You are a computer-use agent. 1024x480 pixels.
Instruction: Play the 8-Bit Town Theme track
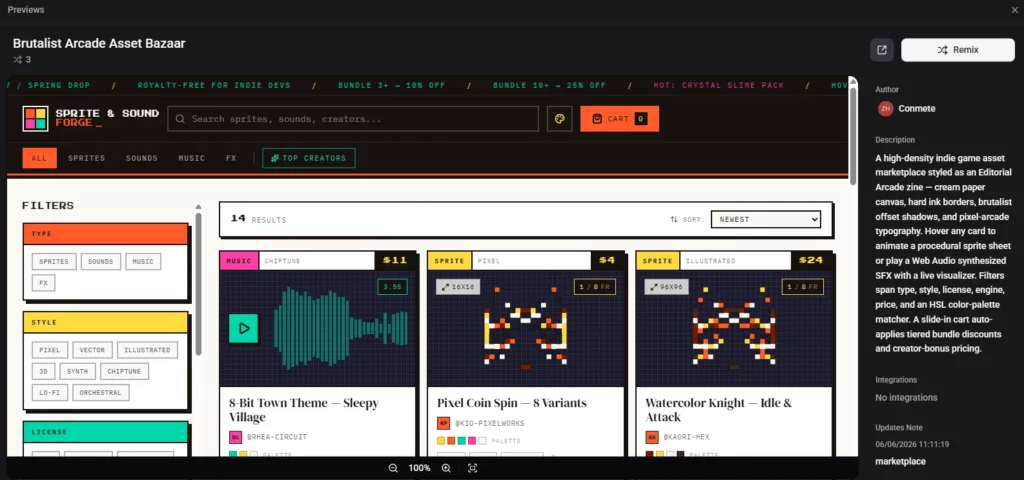244,328
